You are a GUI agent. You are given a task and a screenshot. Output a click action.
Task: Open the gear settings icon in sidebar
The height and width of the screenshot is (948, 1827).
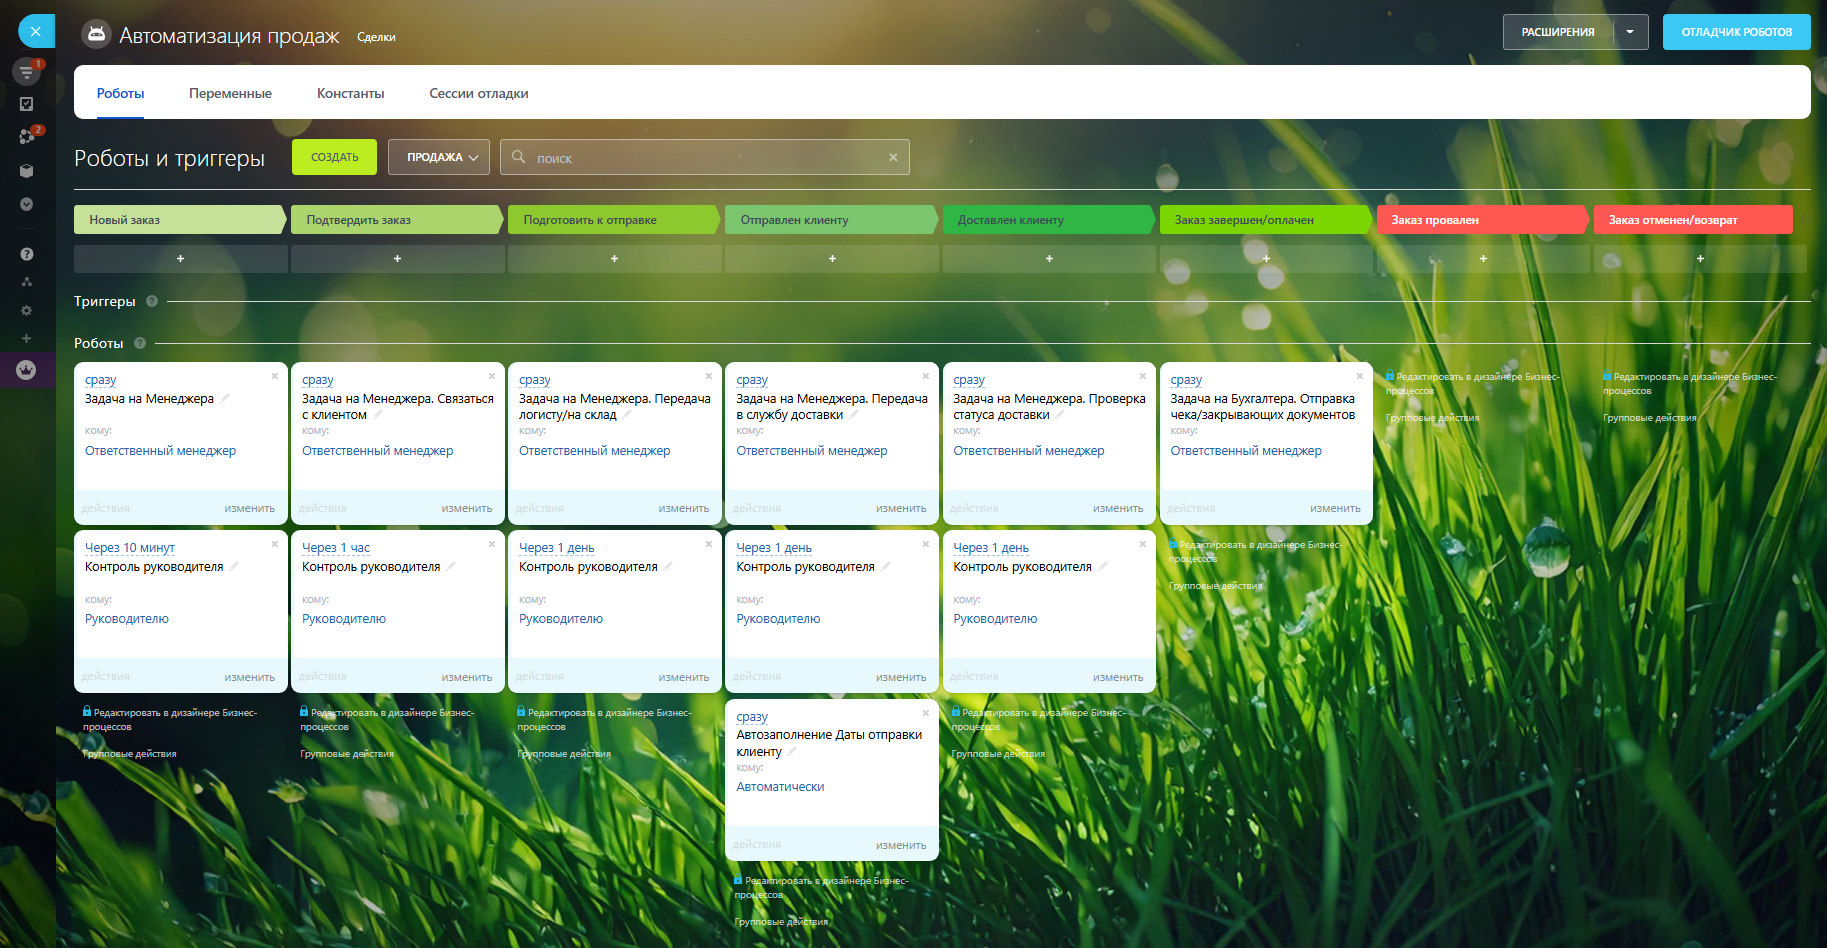[26, 311]
